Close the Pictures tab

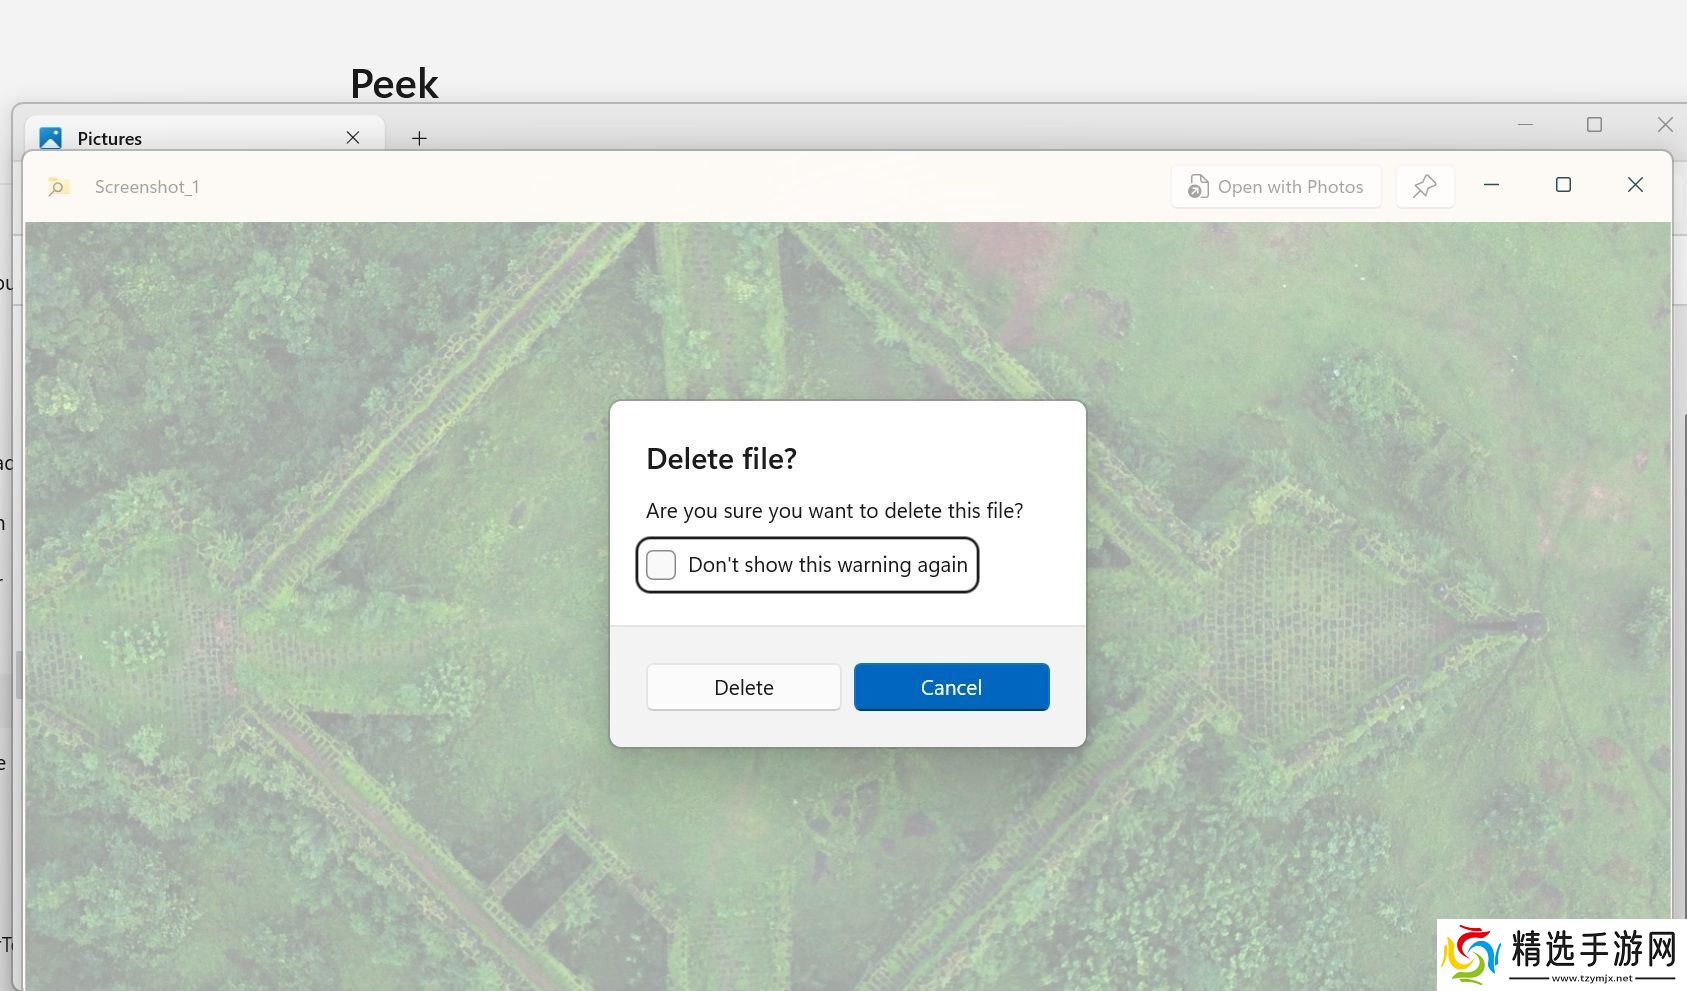(x=353, y=138)
